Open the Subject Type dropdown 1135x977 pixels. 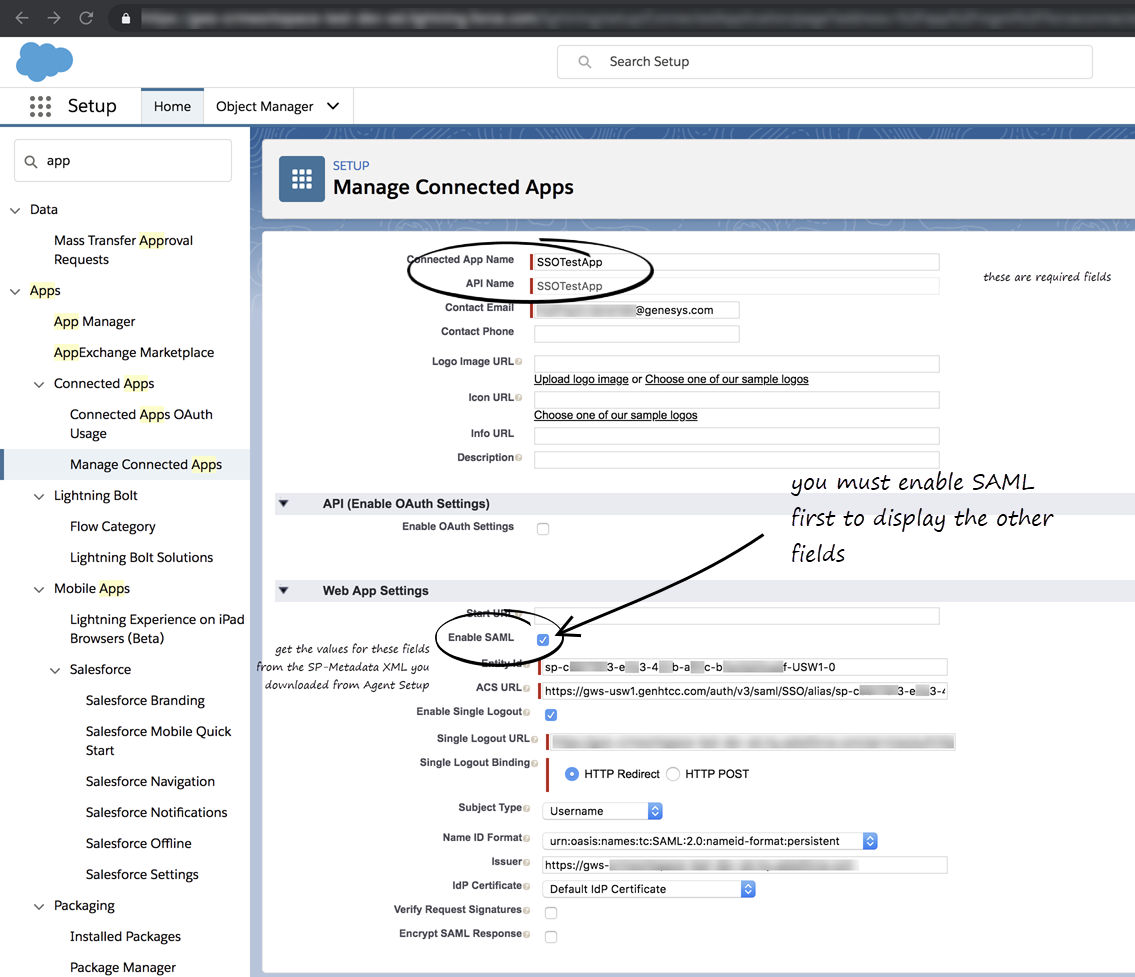pyautogui.click(x=602, y=811)
